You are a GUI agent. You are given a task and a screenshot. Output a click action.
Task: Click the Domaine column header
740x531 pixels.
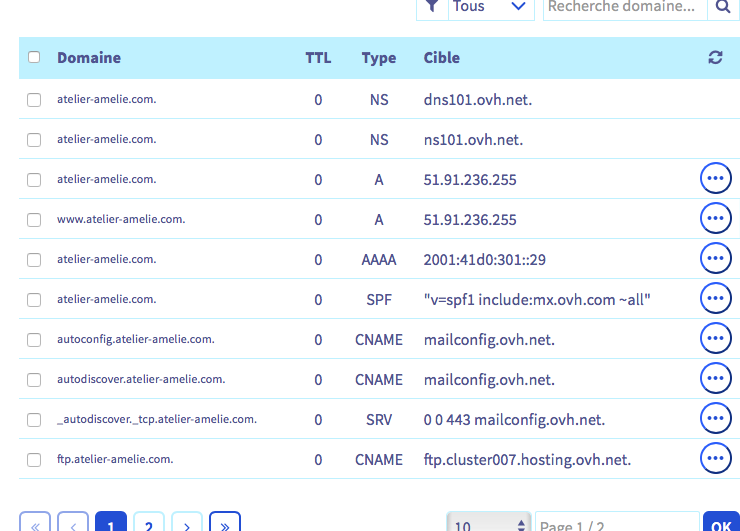pyautogui.click(x=89, y=58)
